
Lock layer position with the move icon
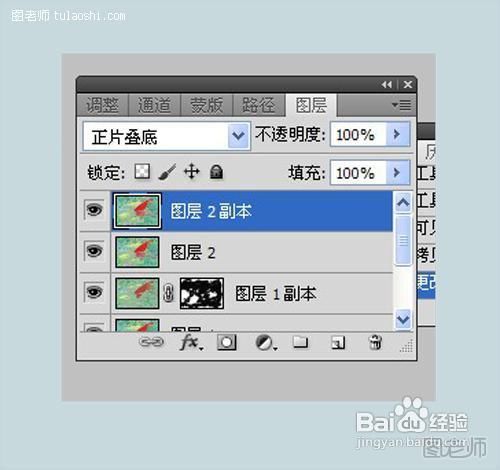192,172
